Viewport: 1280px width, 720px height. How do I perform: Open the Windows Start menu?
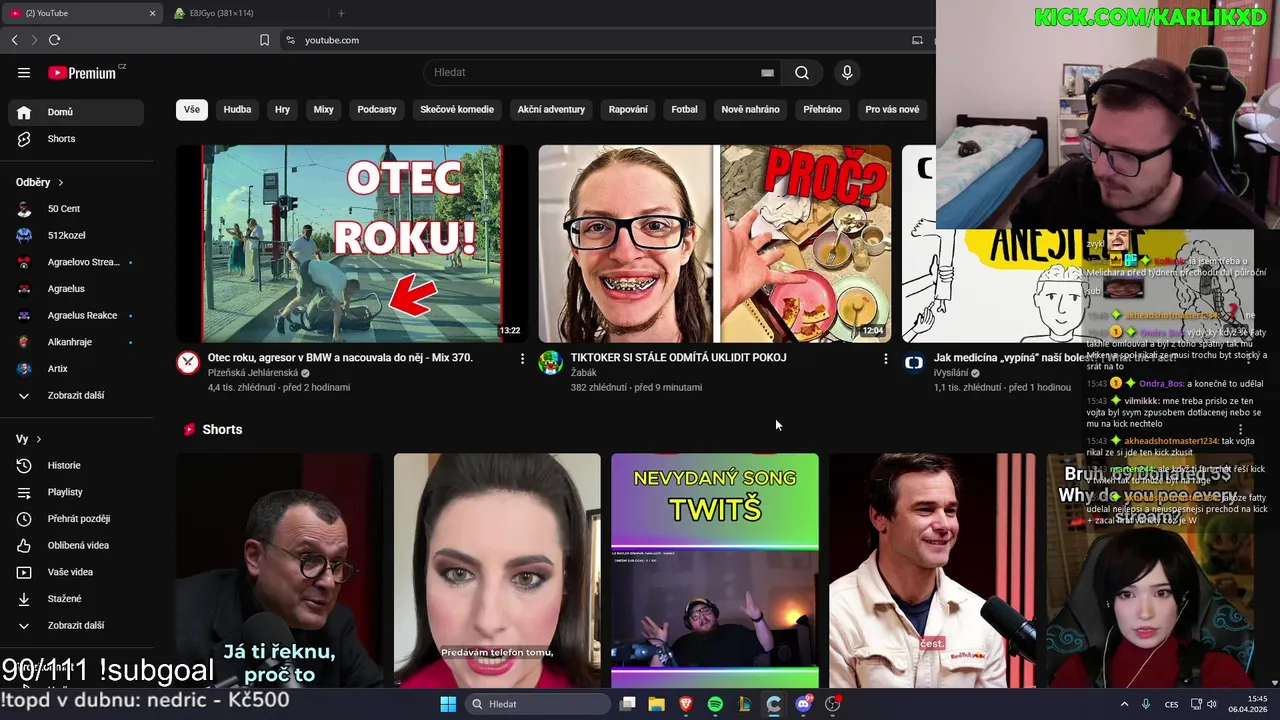tap(448, 704)
